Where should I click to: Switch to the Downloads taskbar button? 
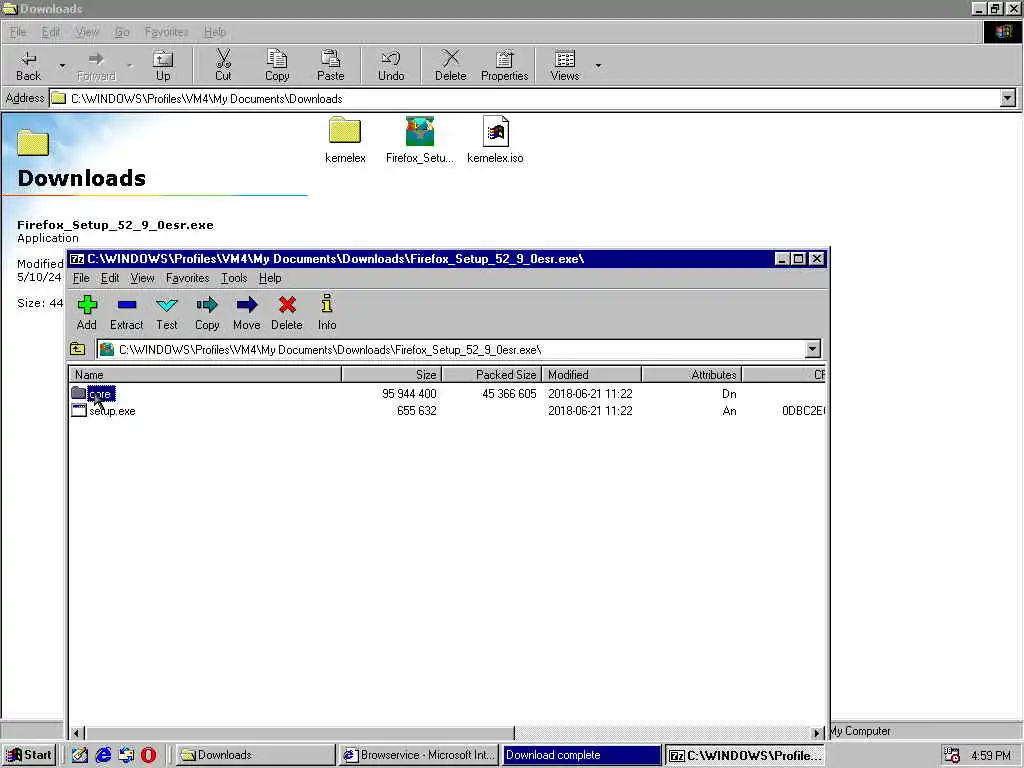pos(255,755)
